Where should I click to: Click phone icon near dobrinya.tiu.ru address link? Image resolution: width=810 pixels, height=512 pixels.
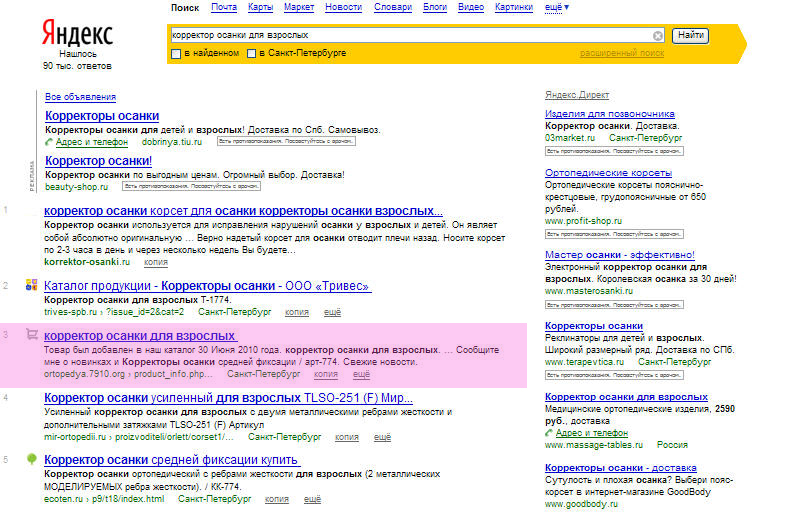pyautogui.click(x=49, y=142)
